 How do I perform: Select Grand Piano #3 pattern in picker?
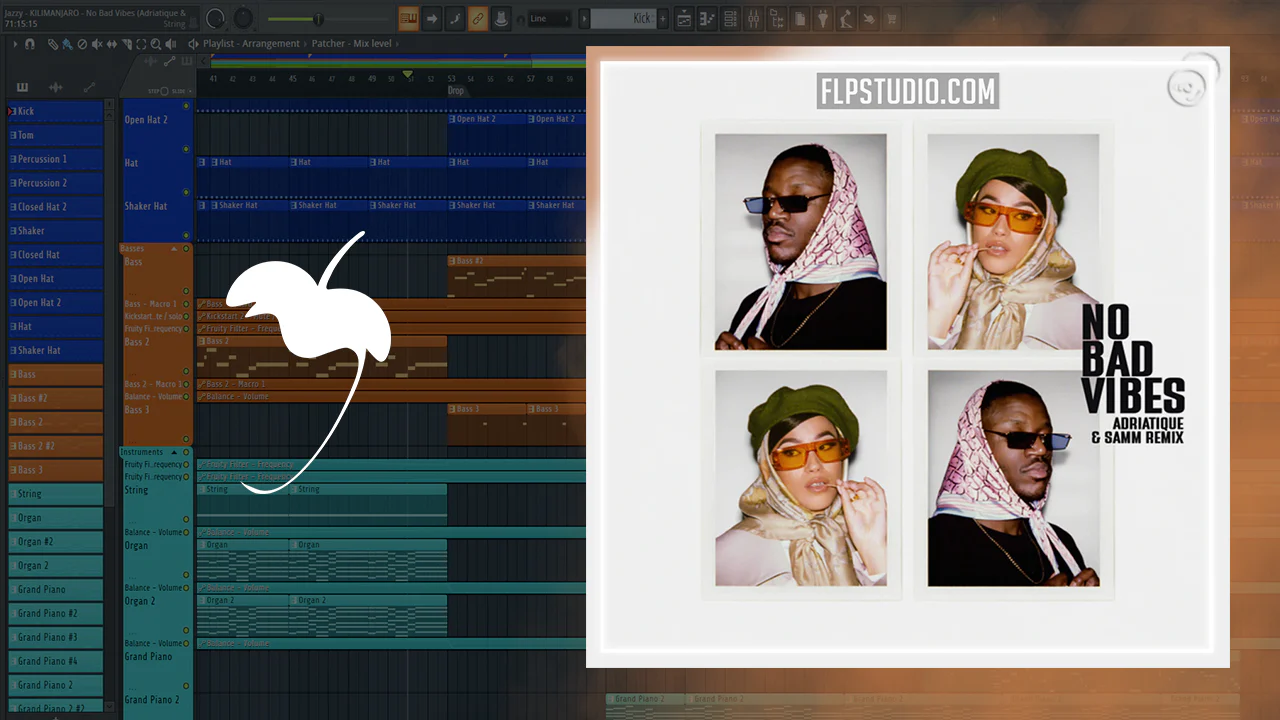click(x=55, y=637)
